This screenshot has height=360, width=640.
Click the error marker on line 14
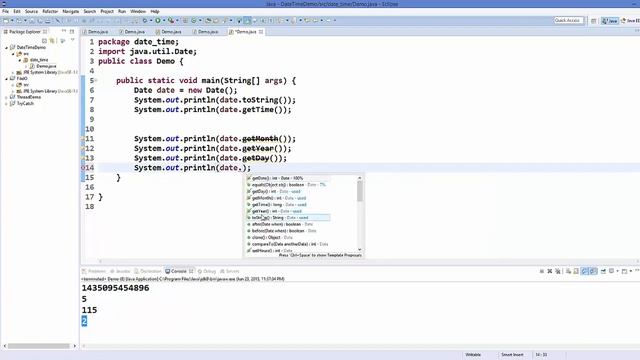(x=83, y=168)
